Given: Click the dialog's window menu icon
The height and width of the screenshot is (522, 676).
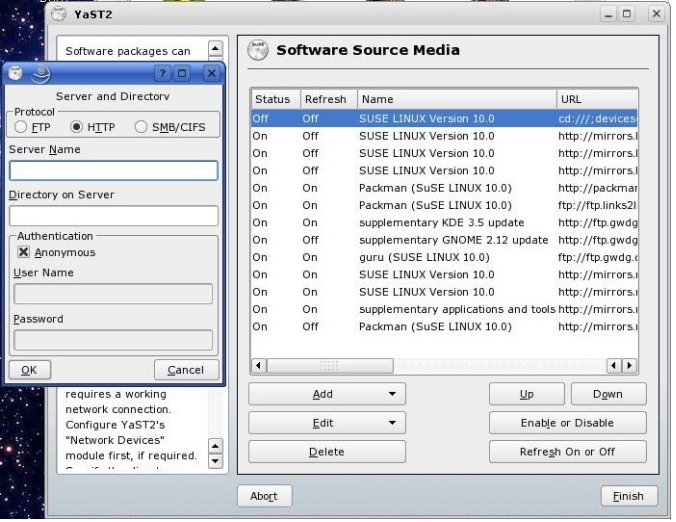Looking at the screenshot, I should (x=16, y=73).
